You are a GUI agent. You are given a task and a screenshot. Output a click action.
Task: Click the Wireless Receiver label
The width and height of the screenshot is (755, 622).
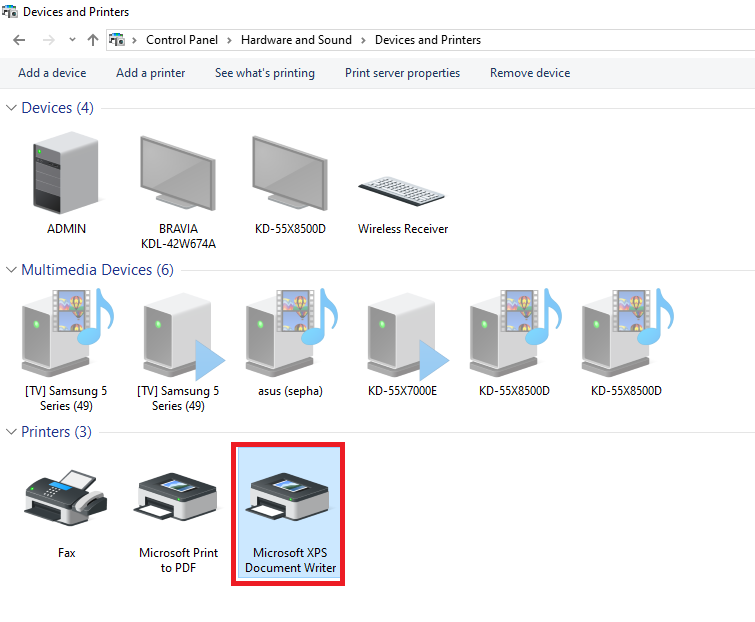click(x=403, y=229)
